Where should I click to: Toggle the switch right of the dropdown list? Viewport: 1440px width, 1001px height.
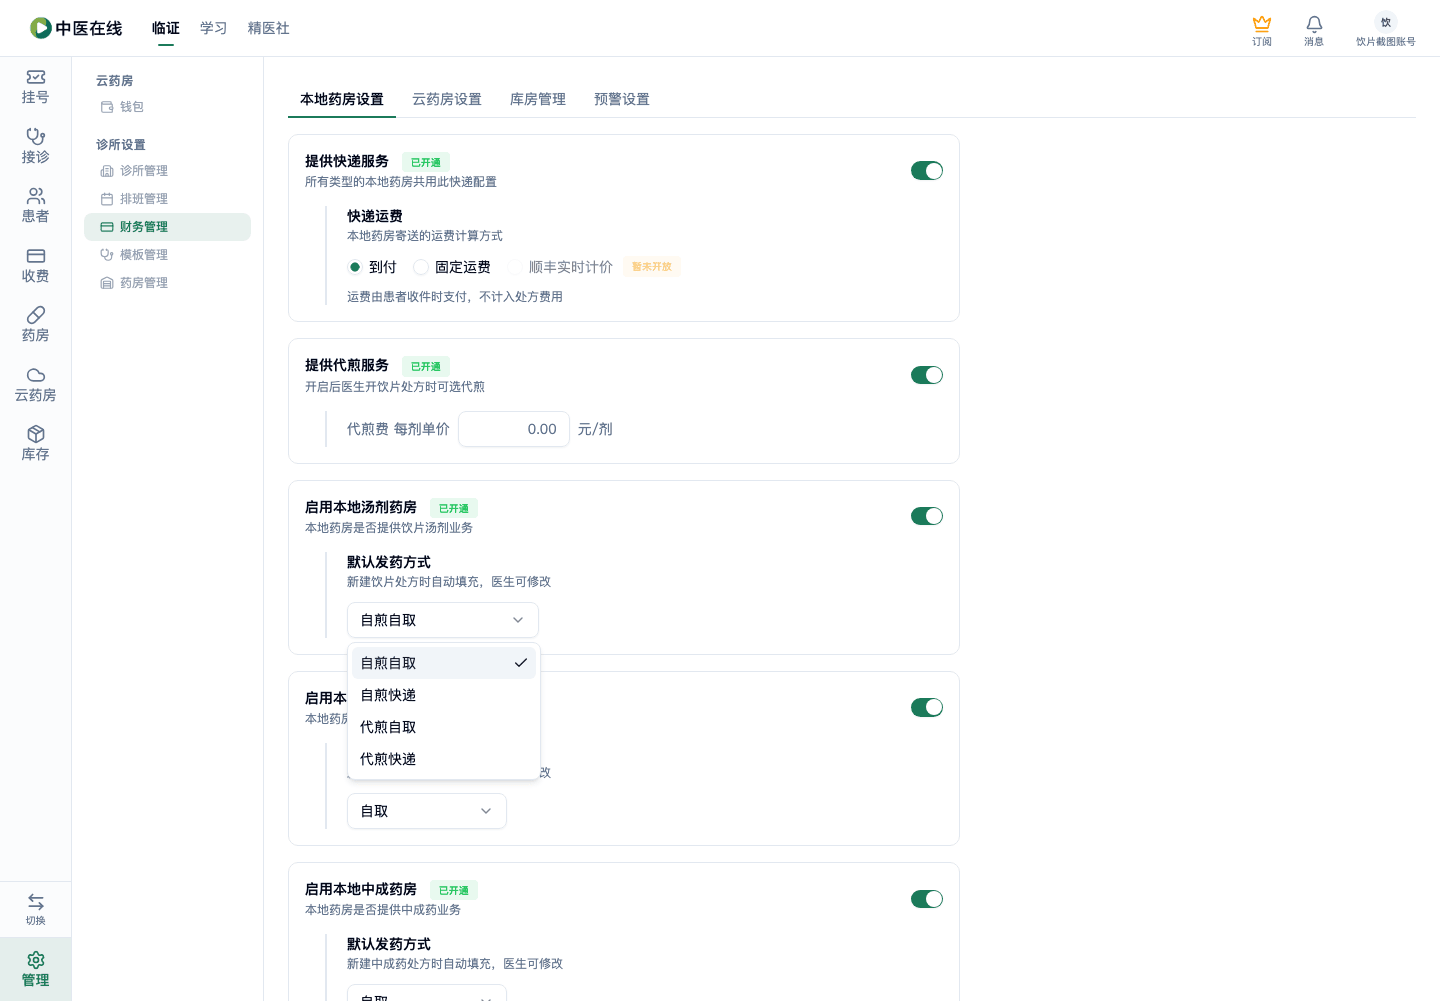tap(927, 707)
